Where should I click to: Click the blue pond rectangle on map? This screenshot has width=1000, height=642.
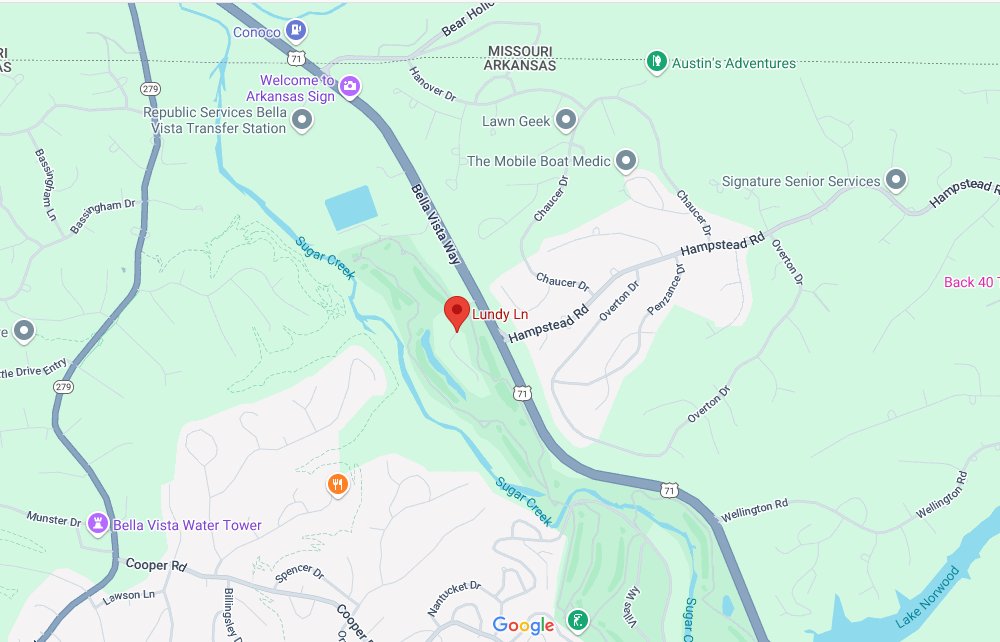[351, 207]
